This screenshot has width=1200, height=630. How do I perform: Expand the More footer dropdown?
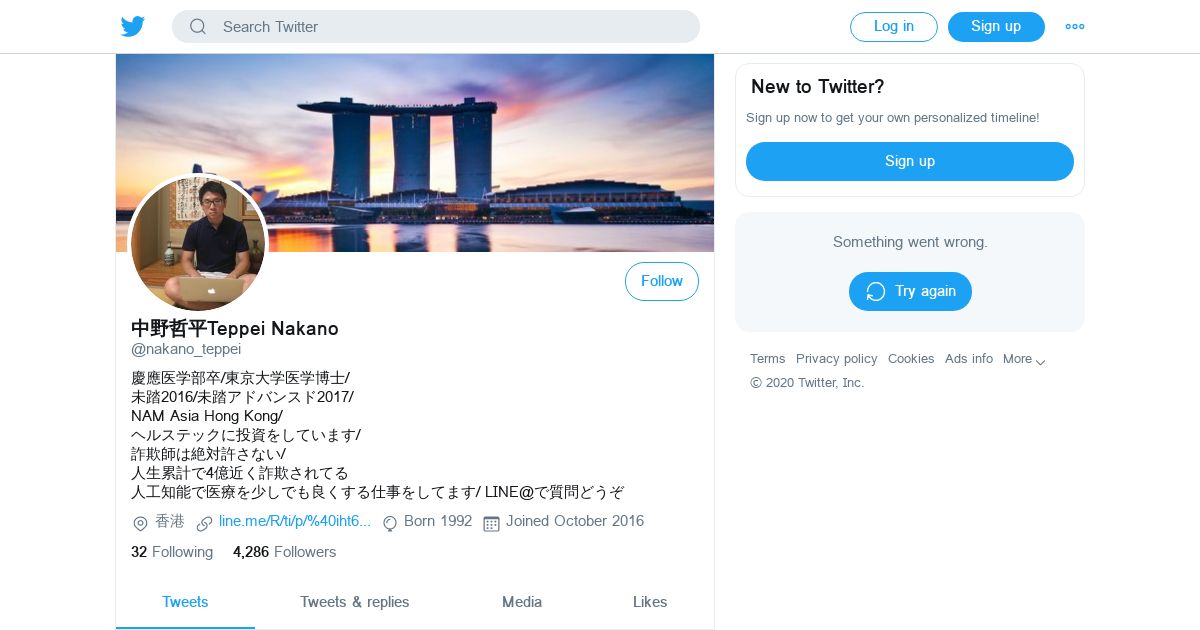tap(1025, 359)
